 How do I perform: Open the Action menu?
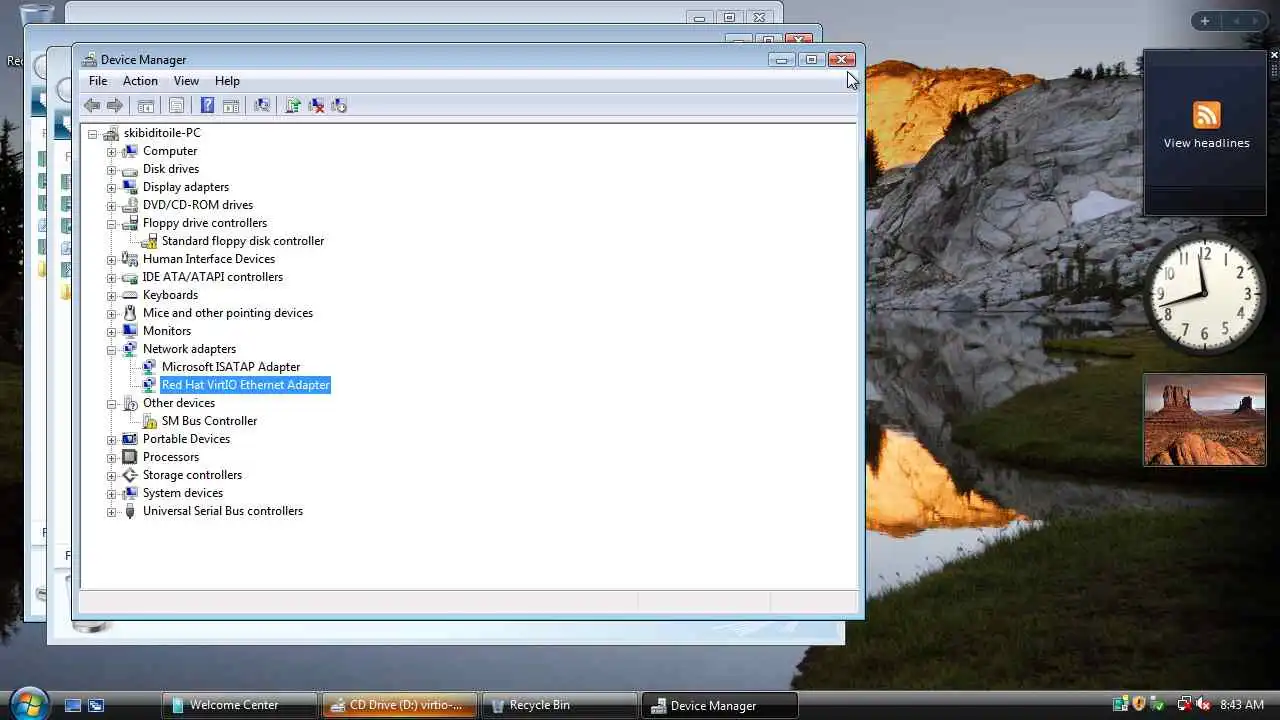[140, 81]
